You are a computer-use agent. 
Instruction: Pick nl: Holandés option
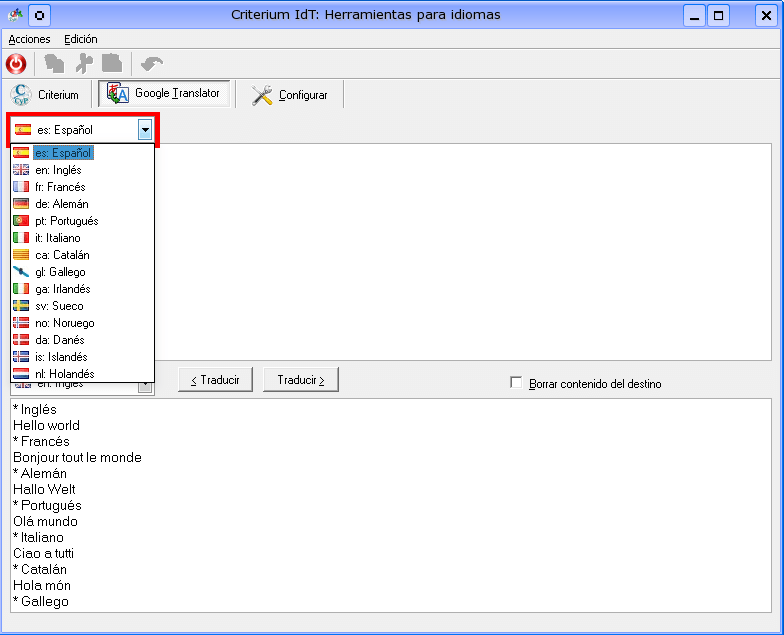pyautogui.click(x=82, y=374)
